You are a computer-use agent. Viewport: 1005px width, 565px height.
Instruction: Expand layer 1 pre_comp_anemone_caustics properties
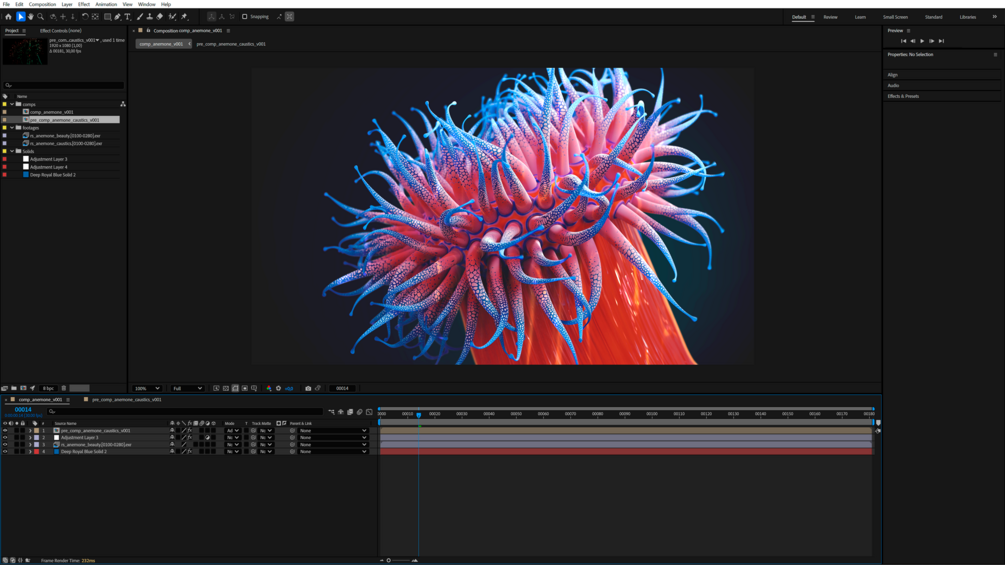[30, 430]
